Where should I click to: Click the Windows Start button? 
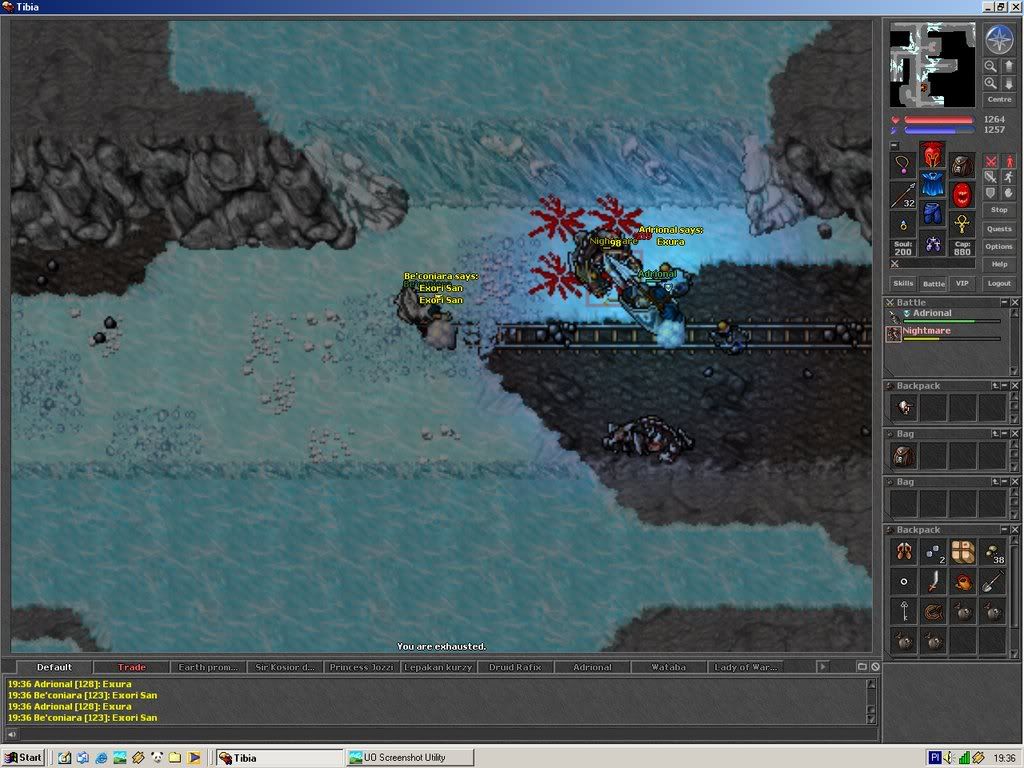(23, 758)
